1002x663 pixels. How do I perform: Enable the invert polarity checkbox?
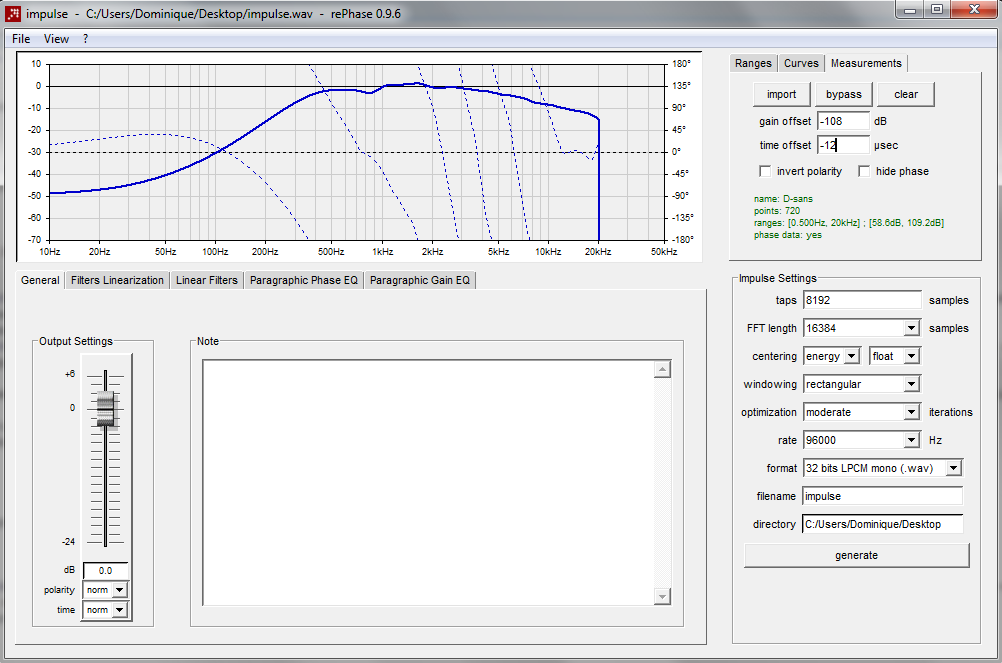(765, 171)
